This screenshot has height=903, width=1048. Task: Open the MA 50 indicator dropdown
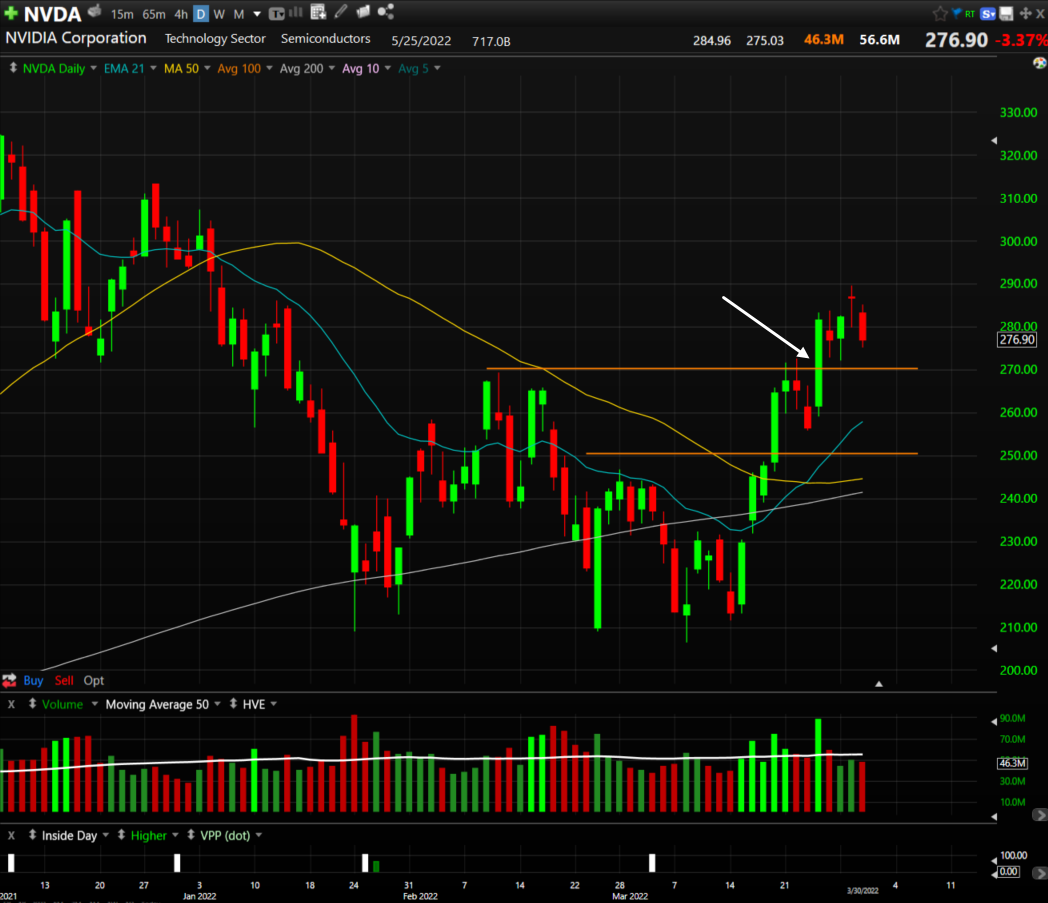tap(207, 68)
